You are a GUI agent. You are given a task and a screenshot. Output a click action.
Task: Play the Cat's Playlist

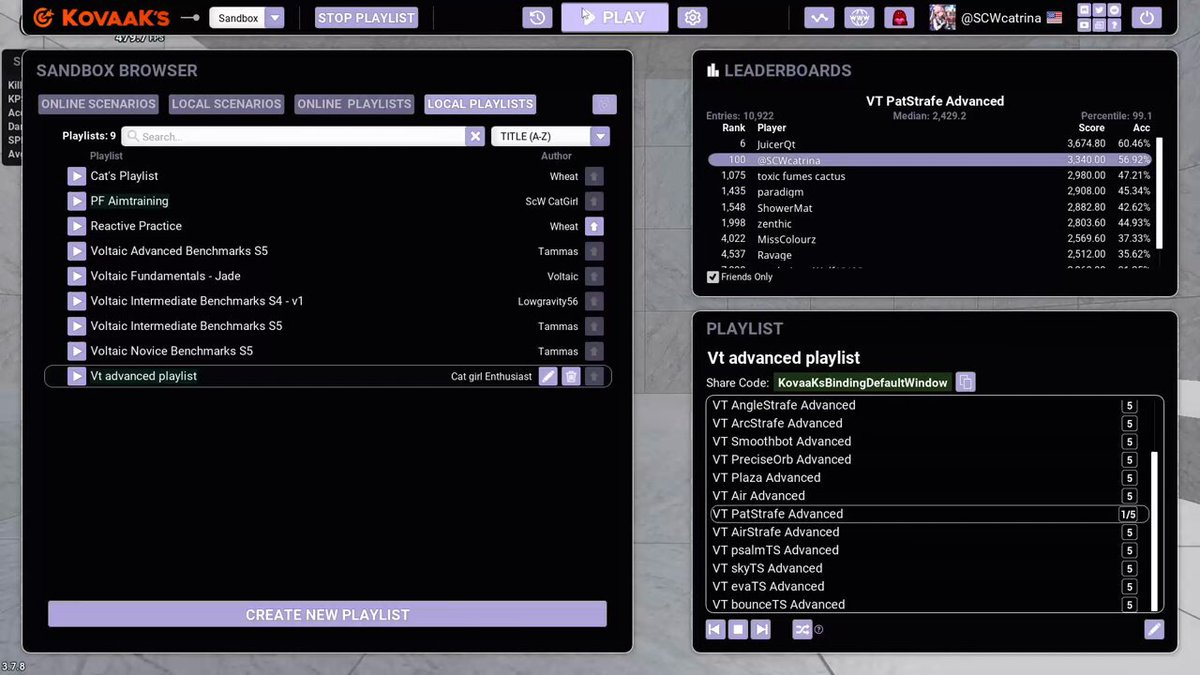(77, 176)
